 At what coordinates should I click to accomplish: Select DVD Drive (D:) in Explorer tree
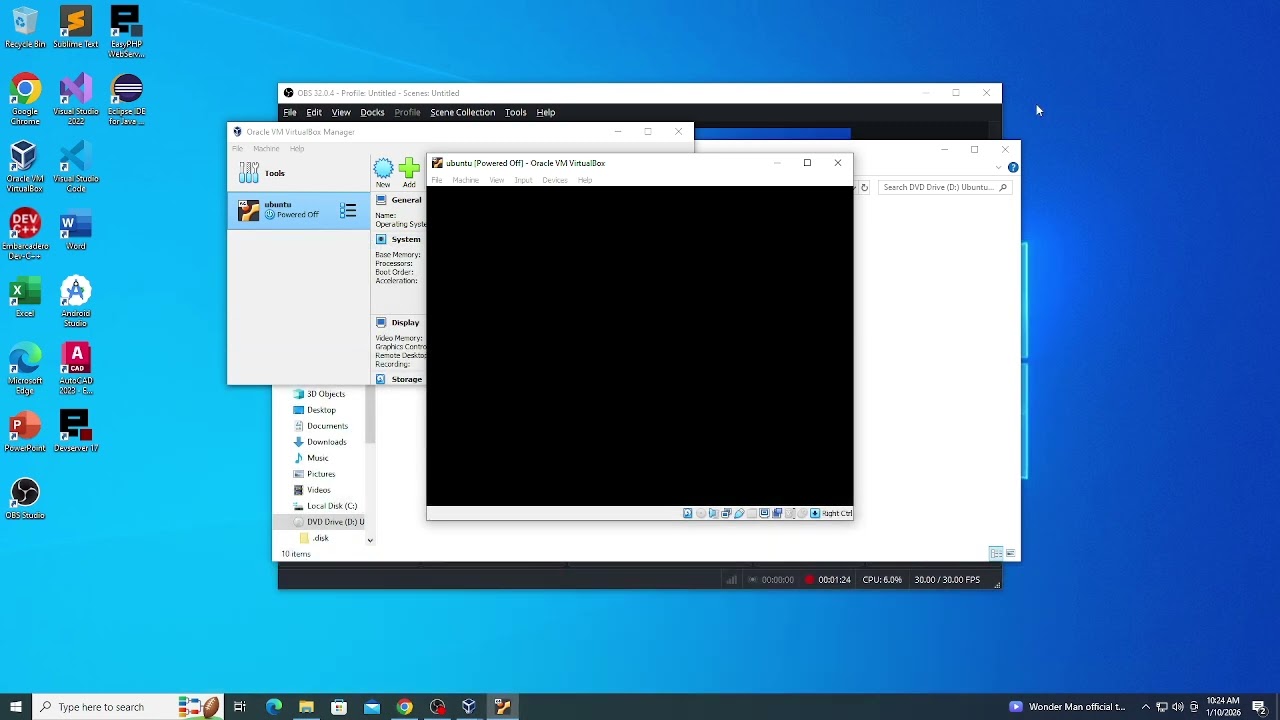[320, 522]
